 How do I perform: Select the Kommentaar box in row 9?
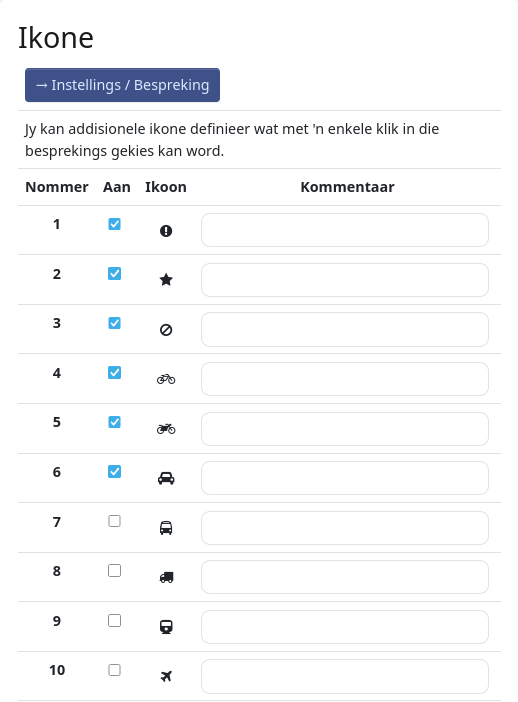tap(345, 627)
